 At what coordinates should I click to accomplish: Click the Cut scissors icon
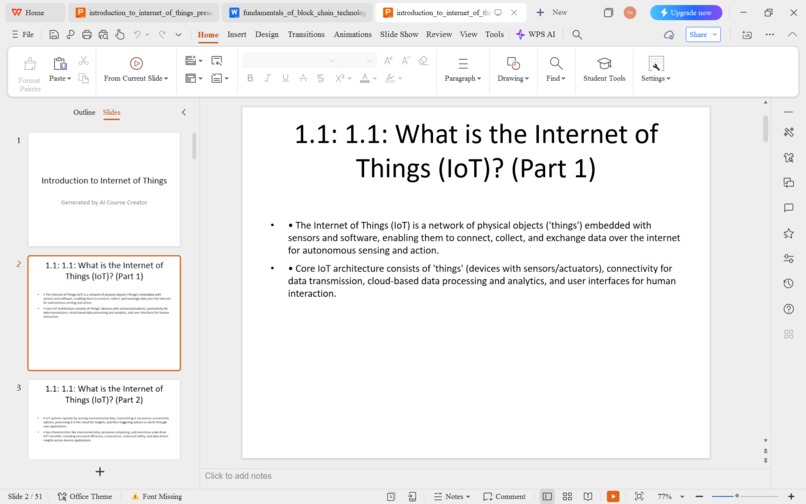point(83,61)
